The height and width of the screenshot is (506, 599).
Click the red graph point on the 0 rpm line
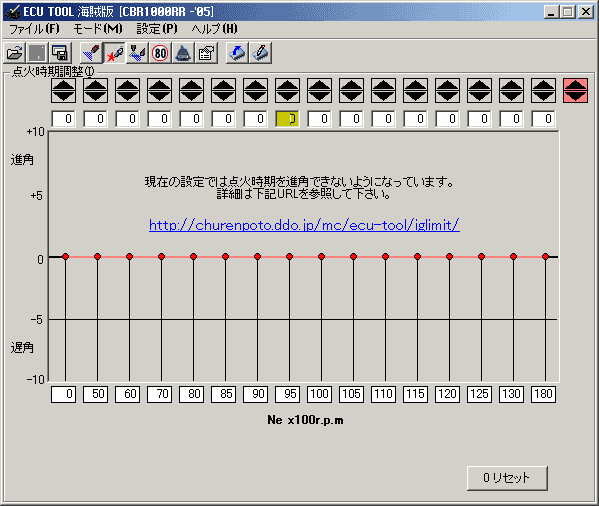click(x=65, y=256)
